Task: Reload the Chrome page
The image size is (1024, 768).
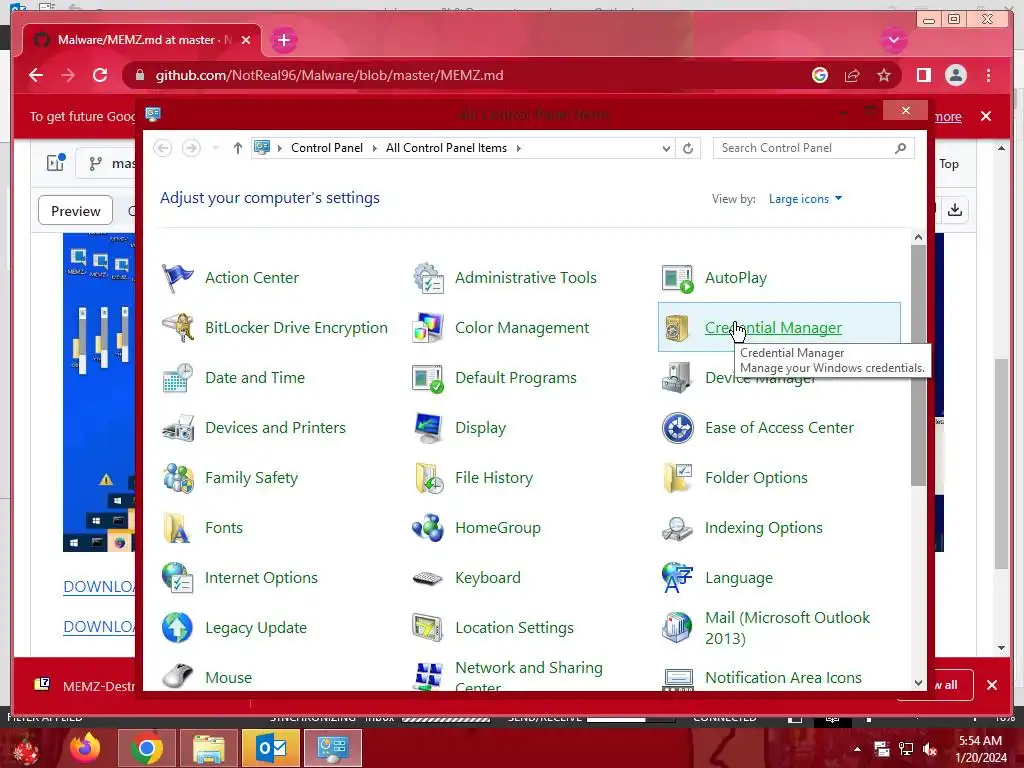Action: 100,75
